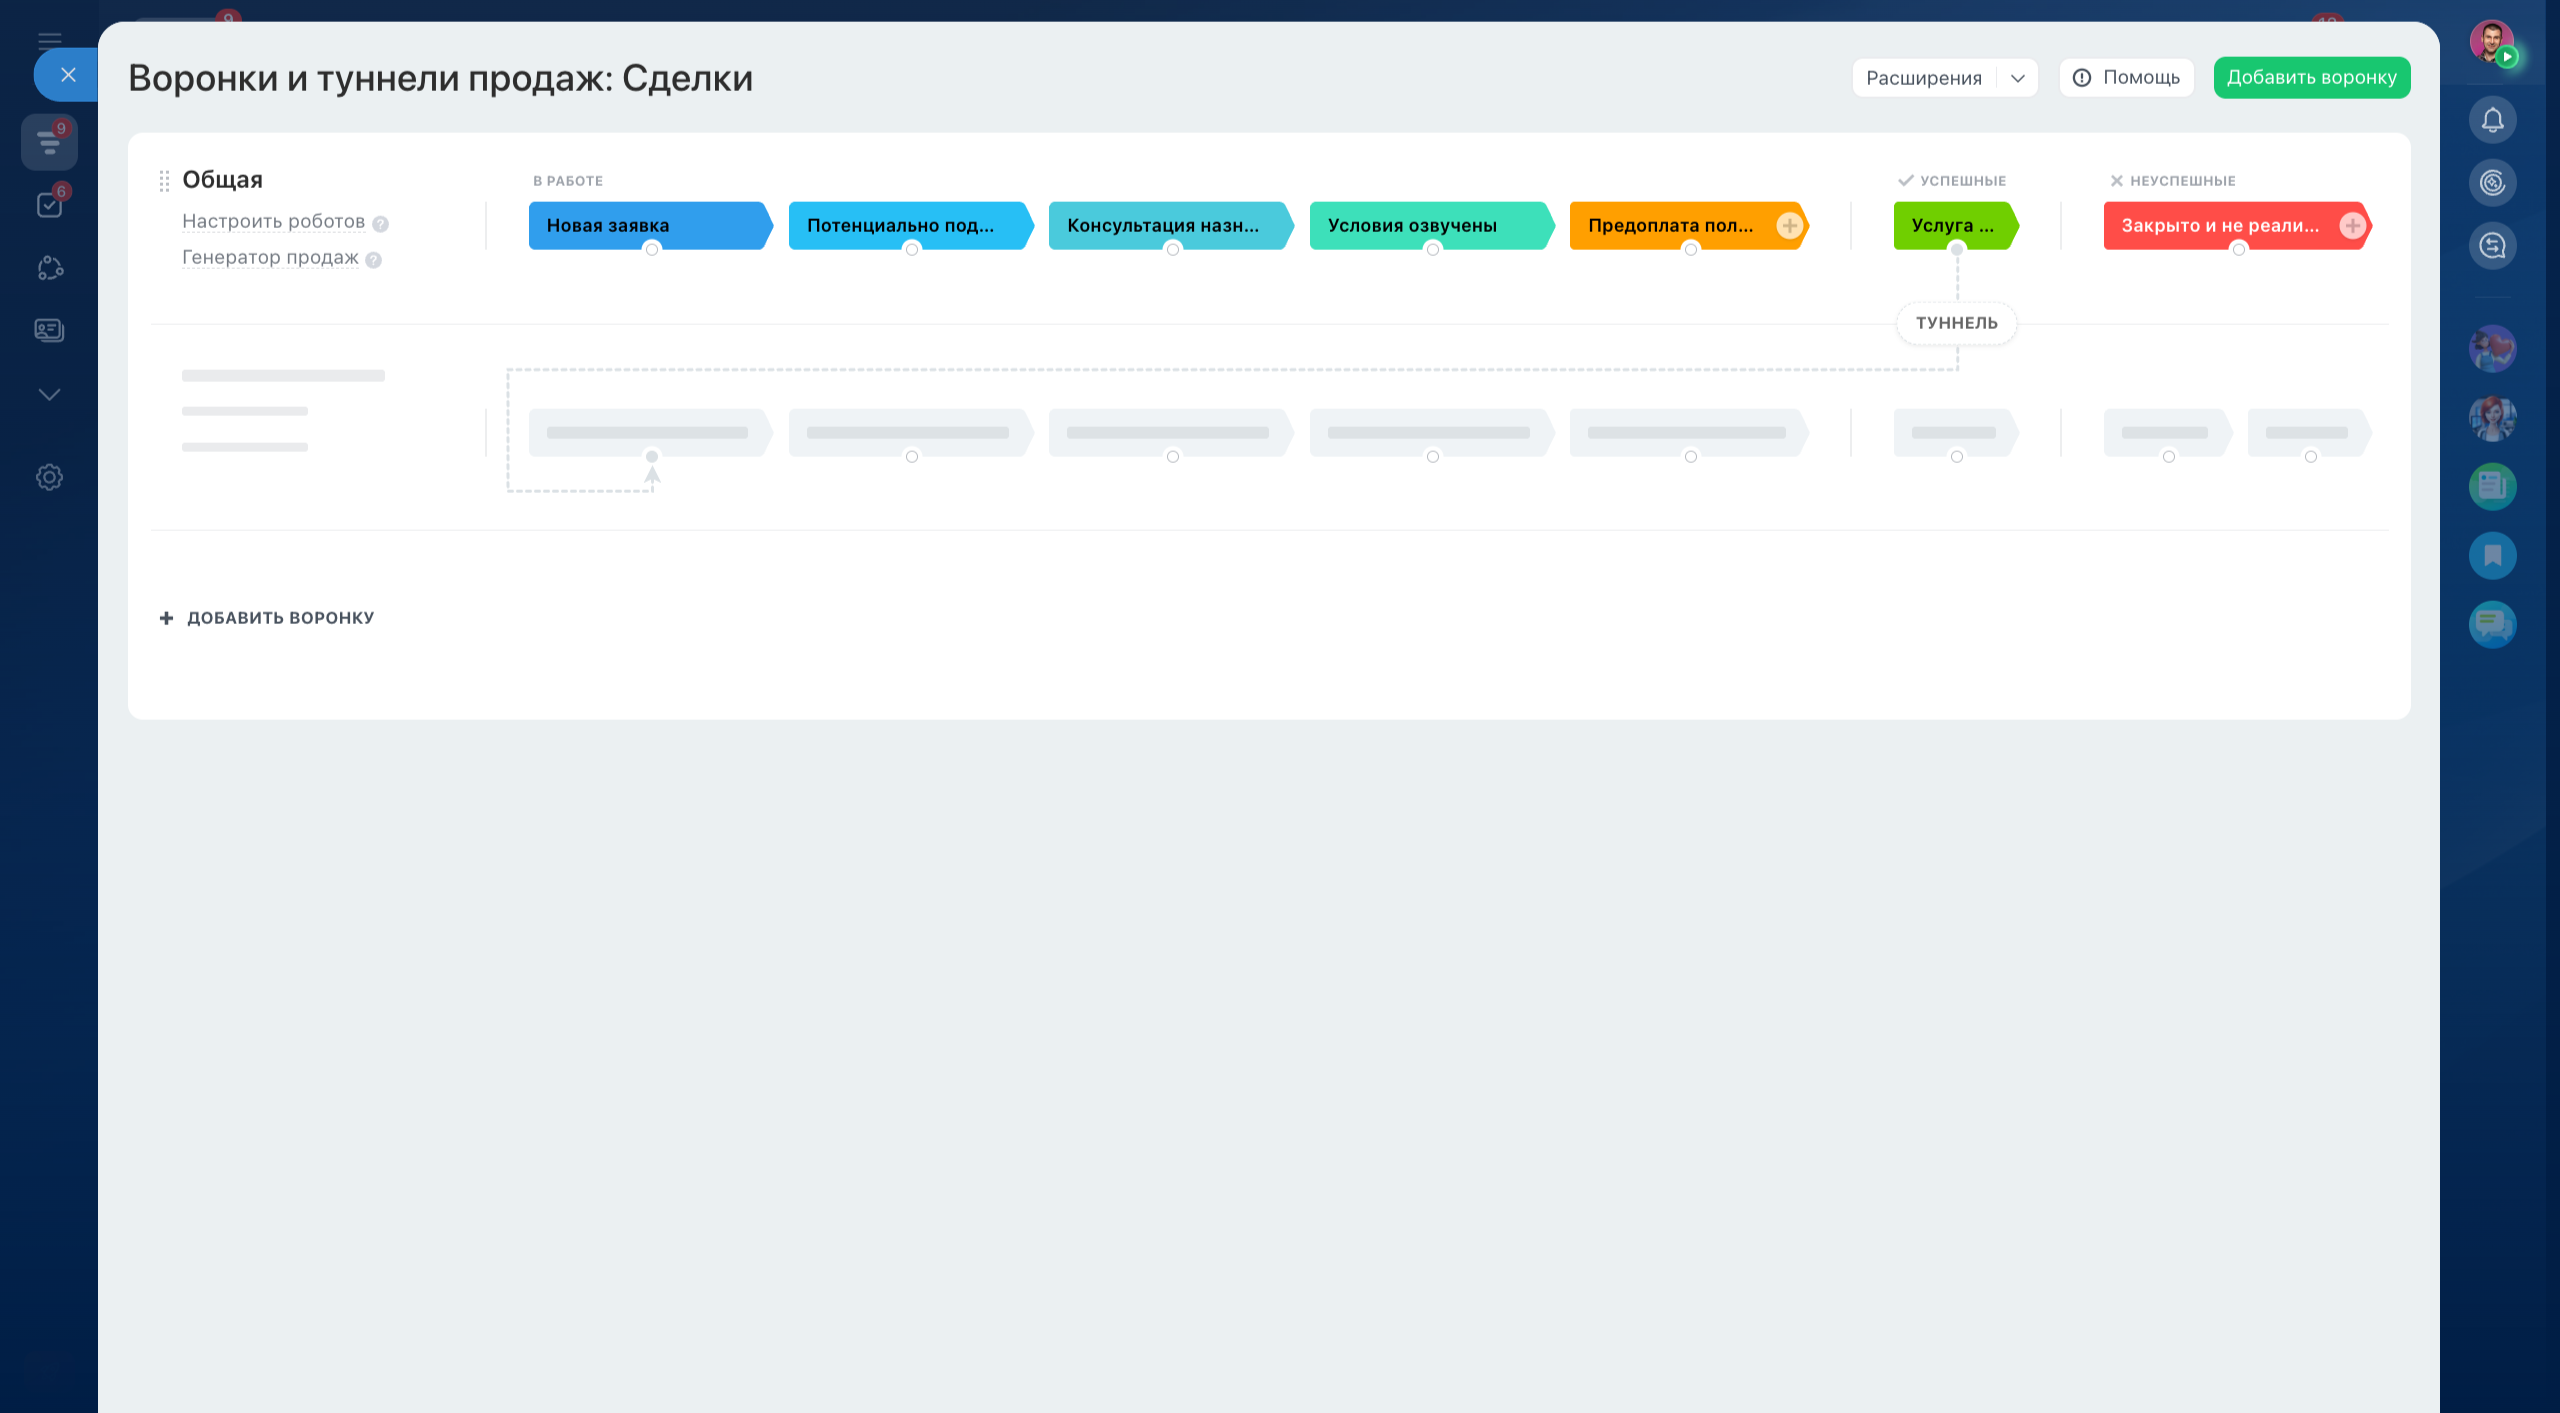Open the tasks checkmark icon in sidebar

click(49, 205)
